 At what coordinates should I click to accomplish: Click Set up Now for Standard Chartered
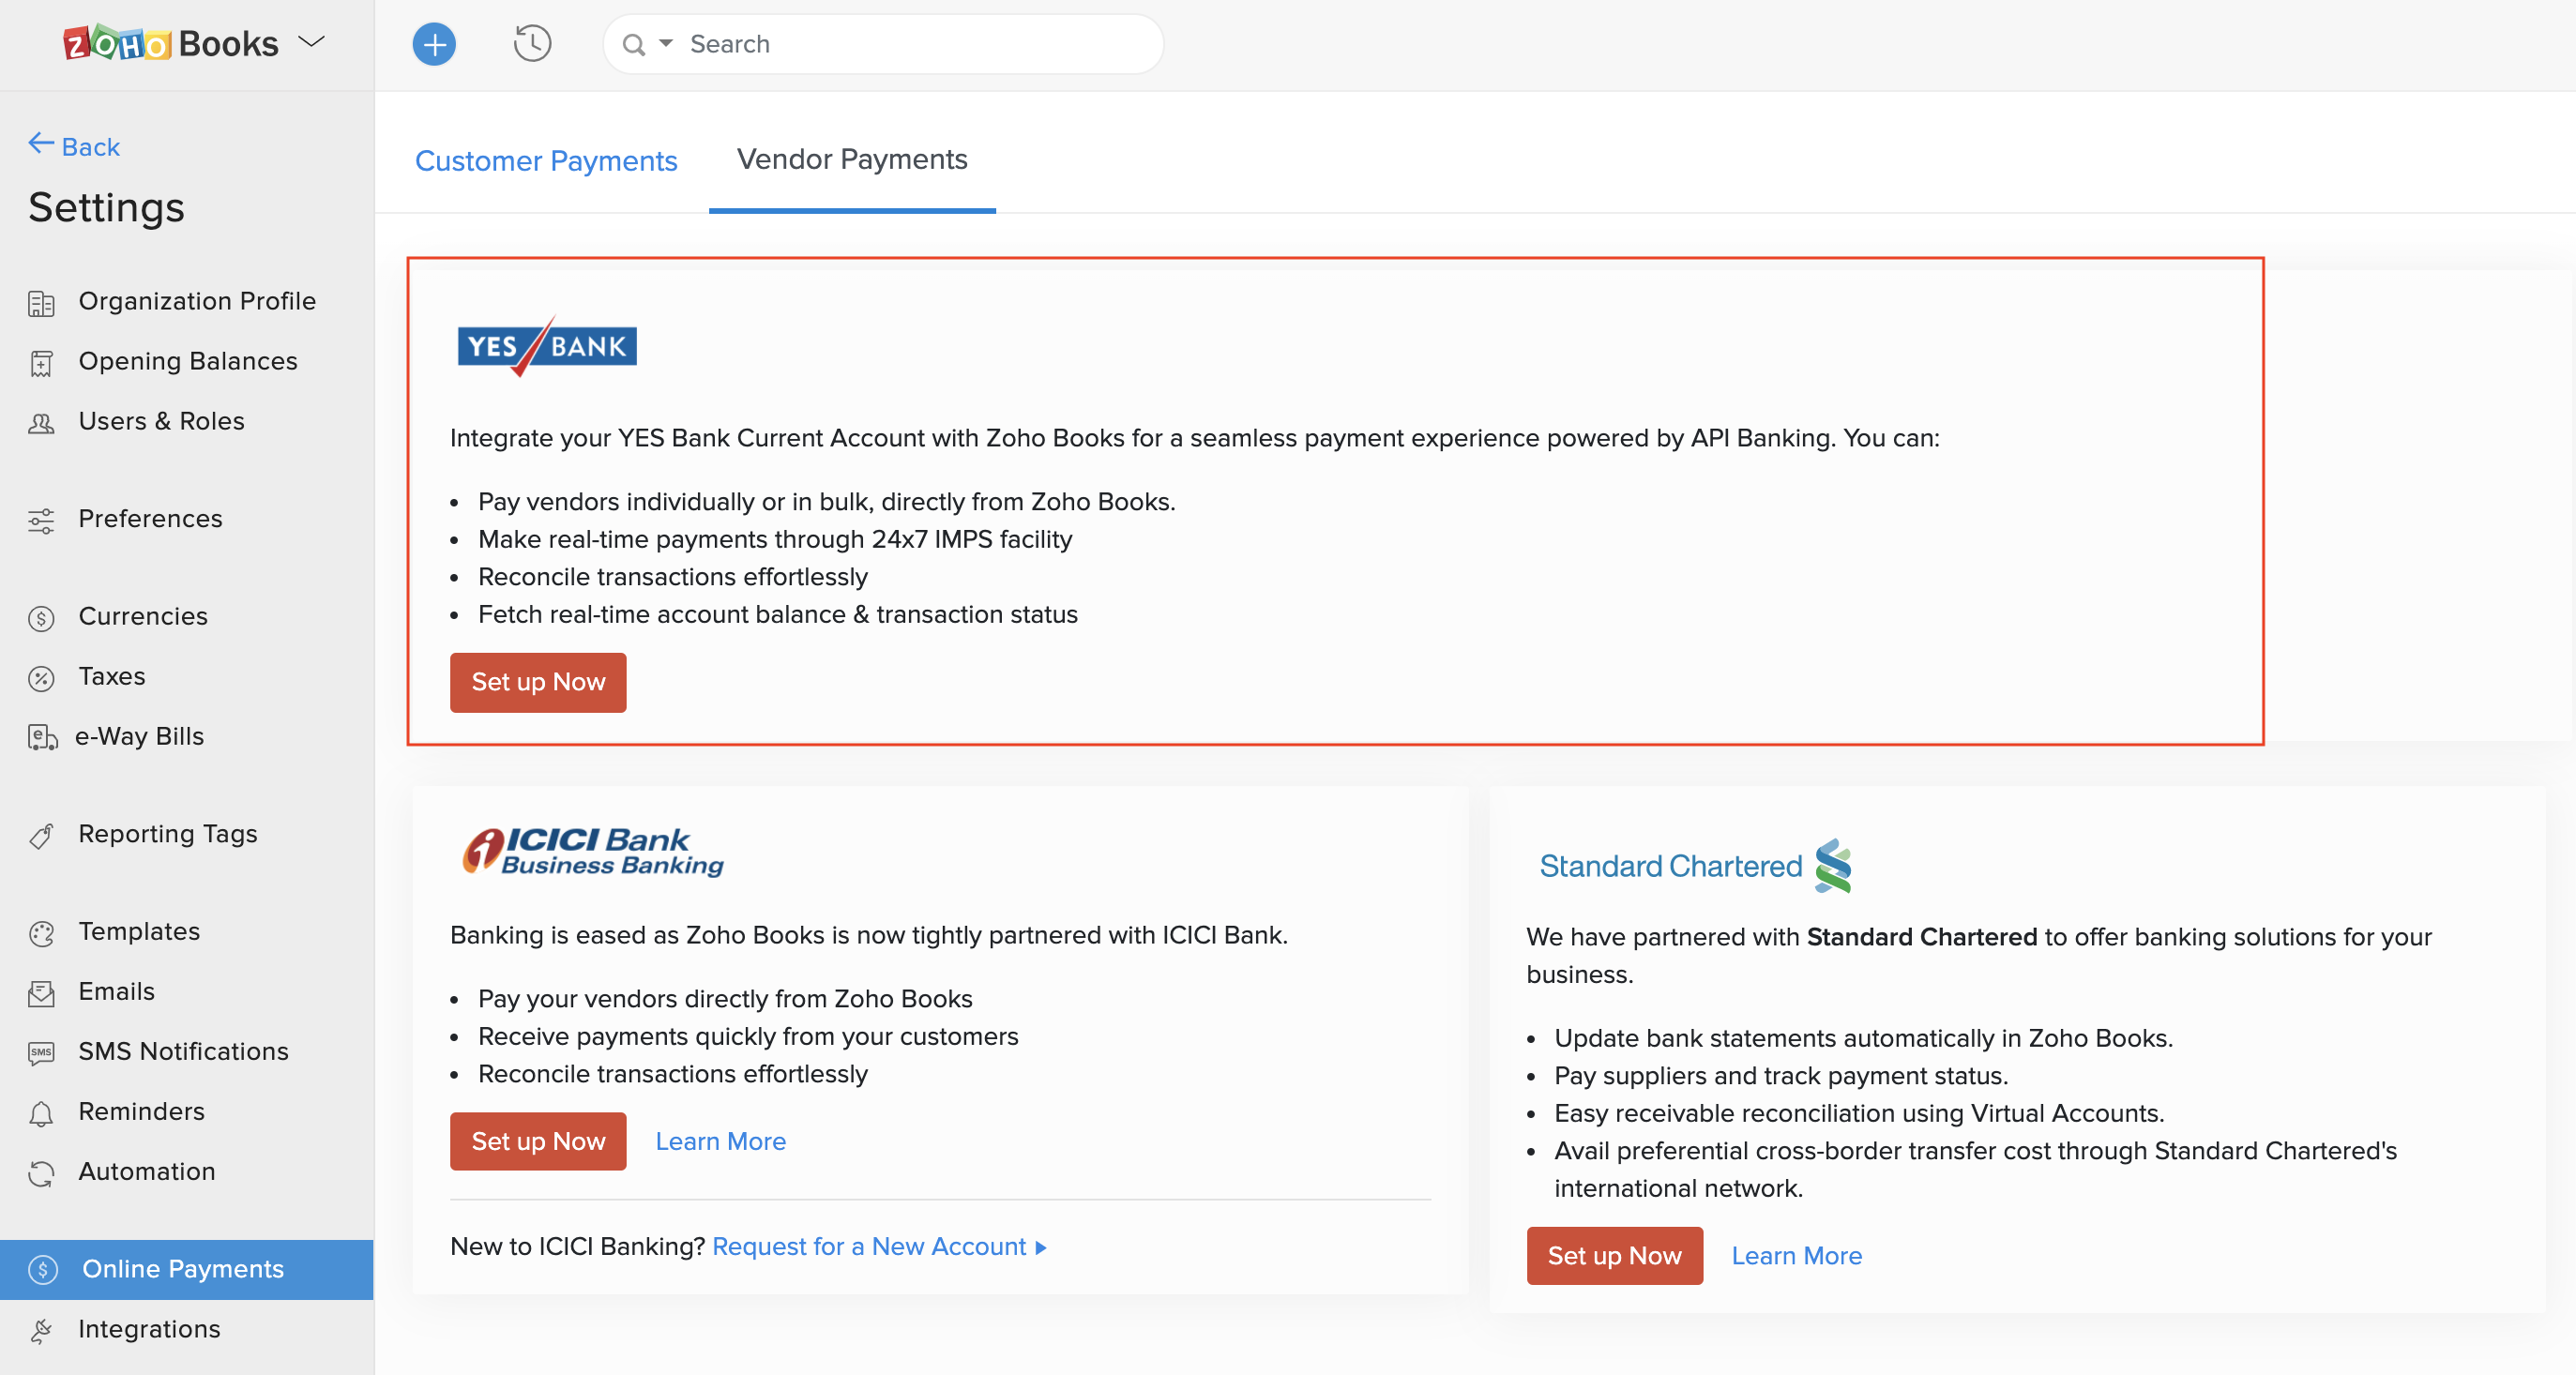[1612, 1254]
